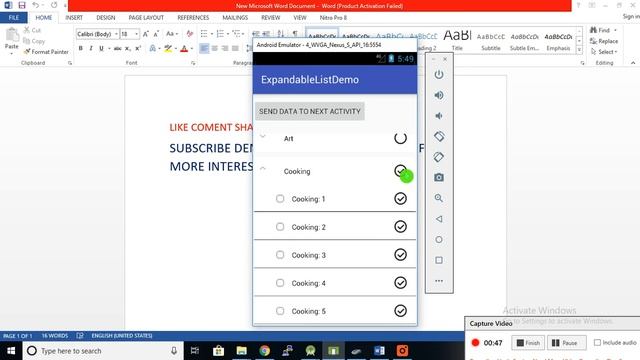Open the Windows Start menu
The height and width of the screenshot is (360, 640).
pos(11,351)
